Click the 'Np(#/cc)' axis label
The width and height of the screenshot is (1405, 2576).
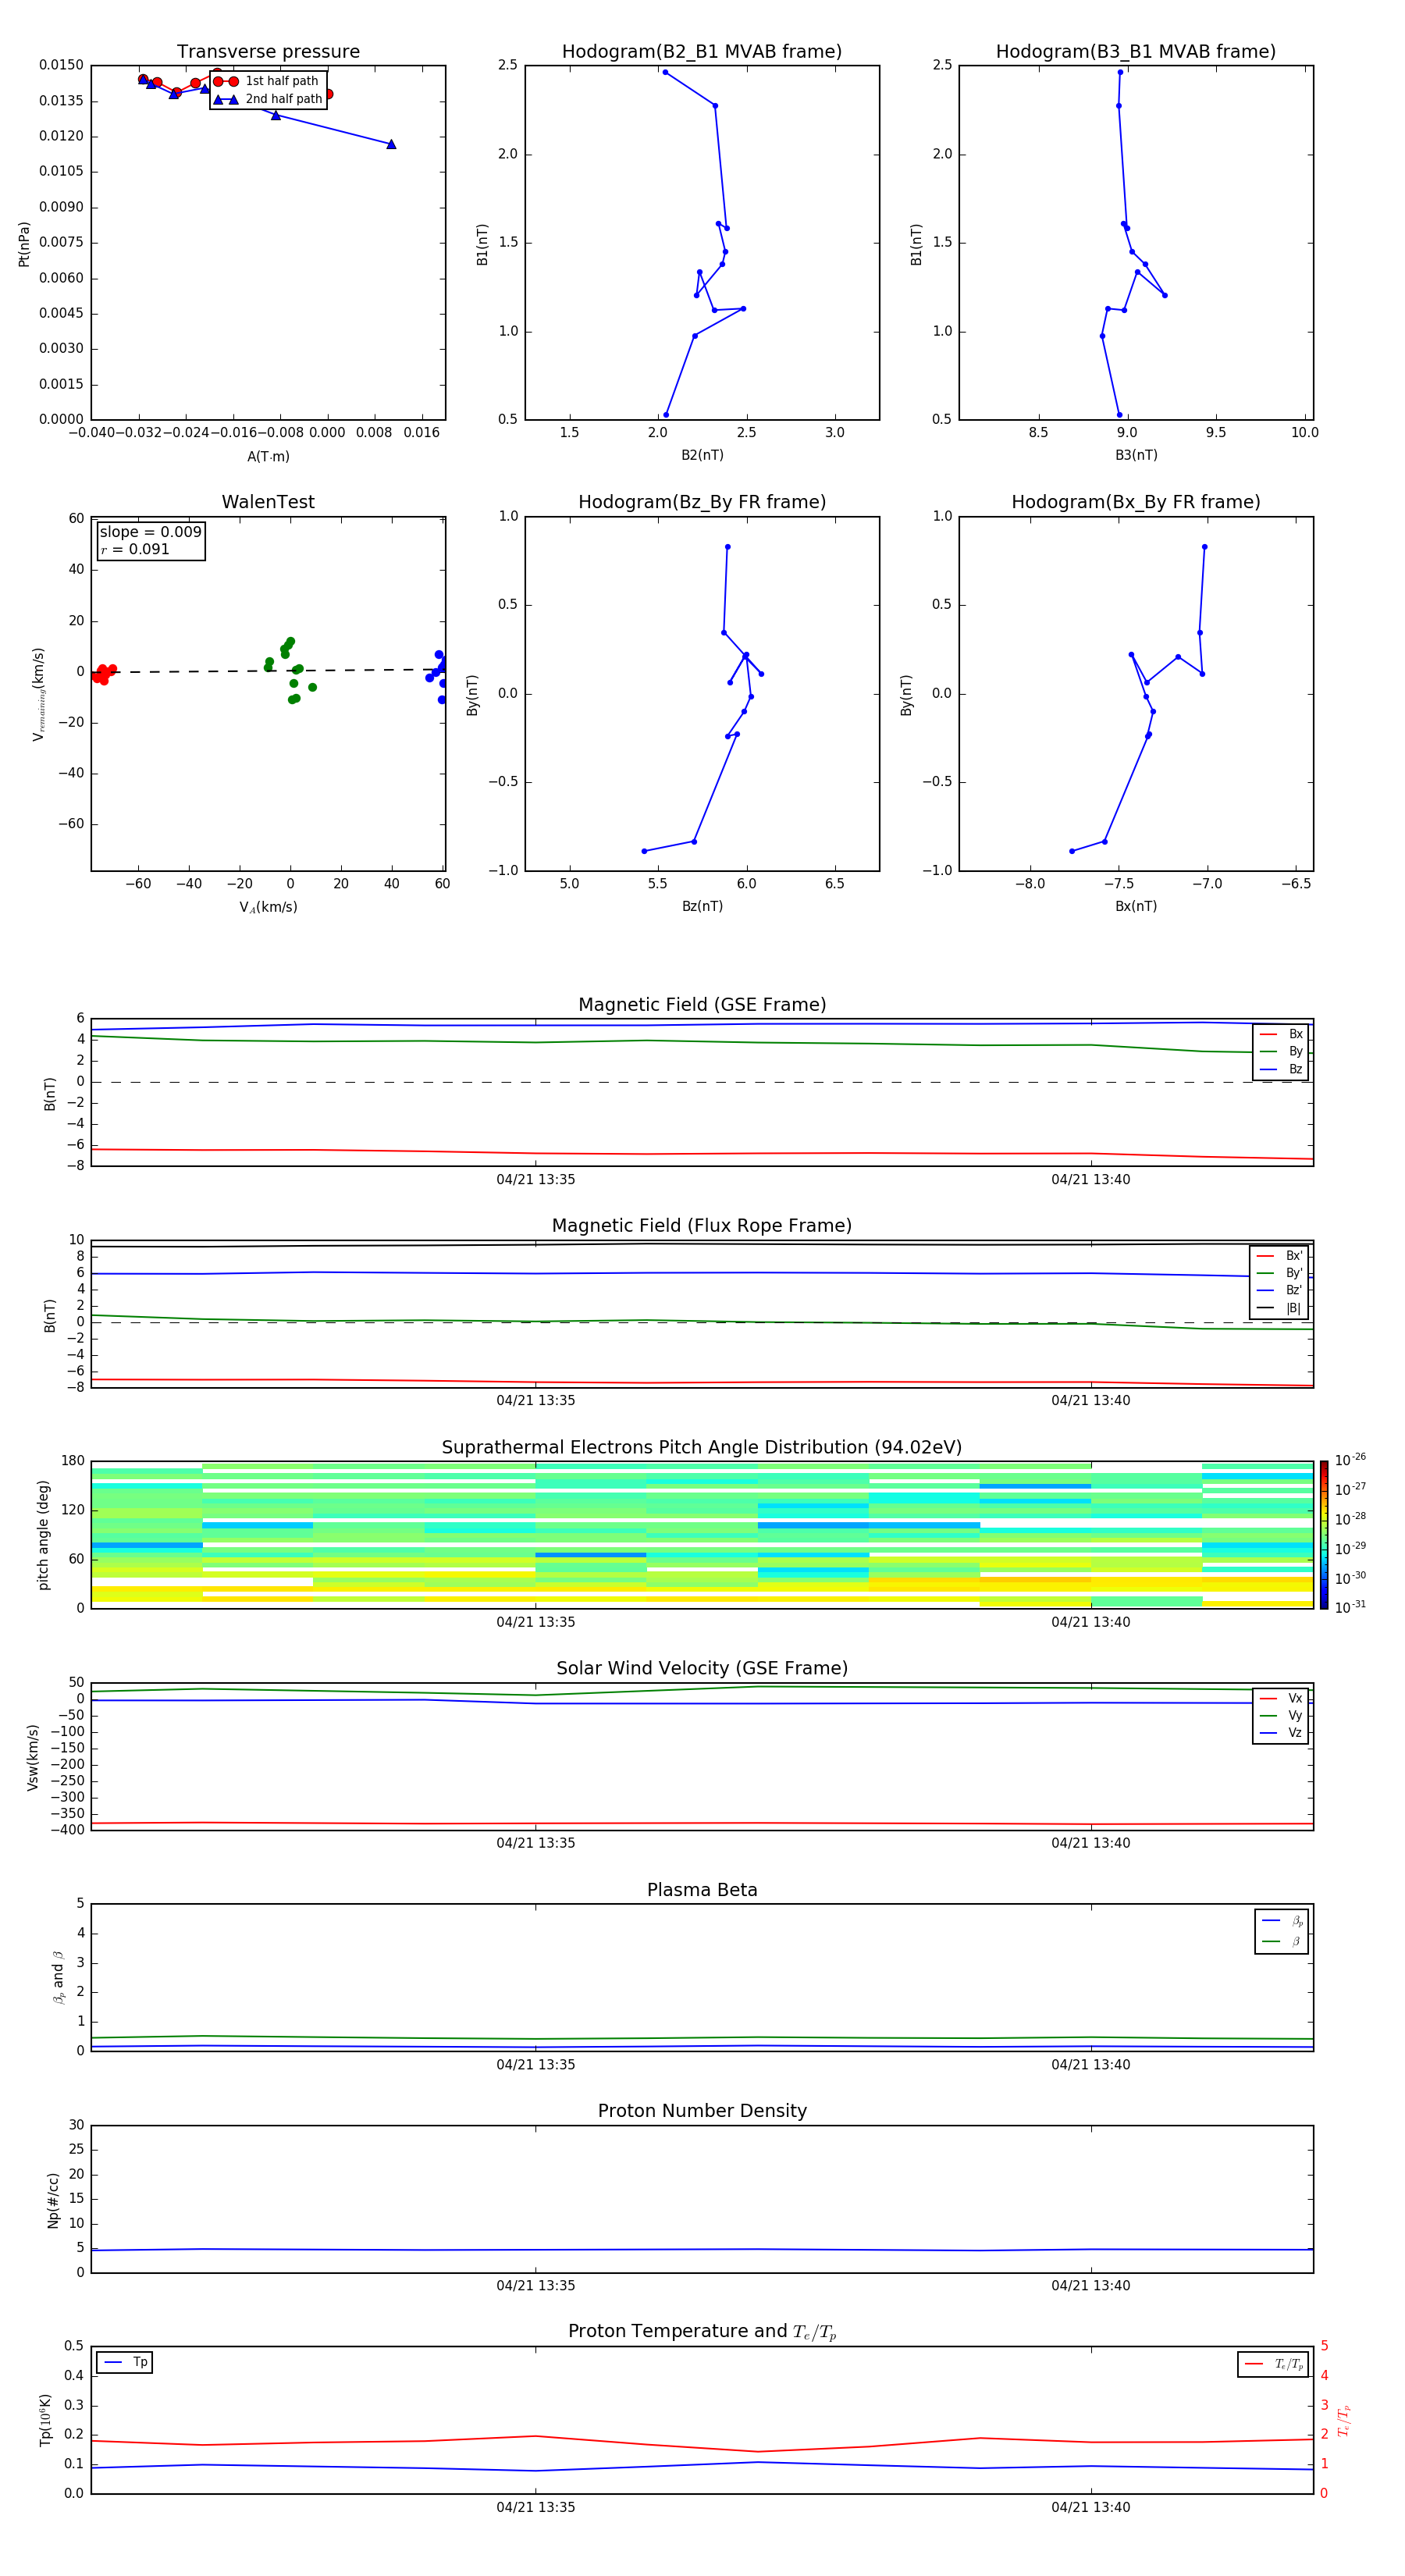[x=53, y=2200]
